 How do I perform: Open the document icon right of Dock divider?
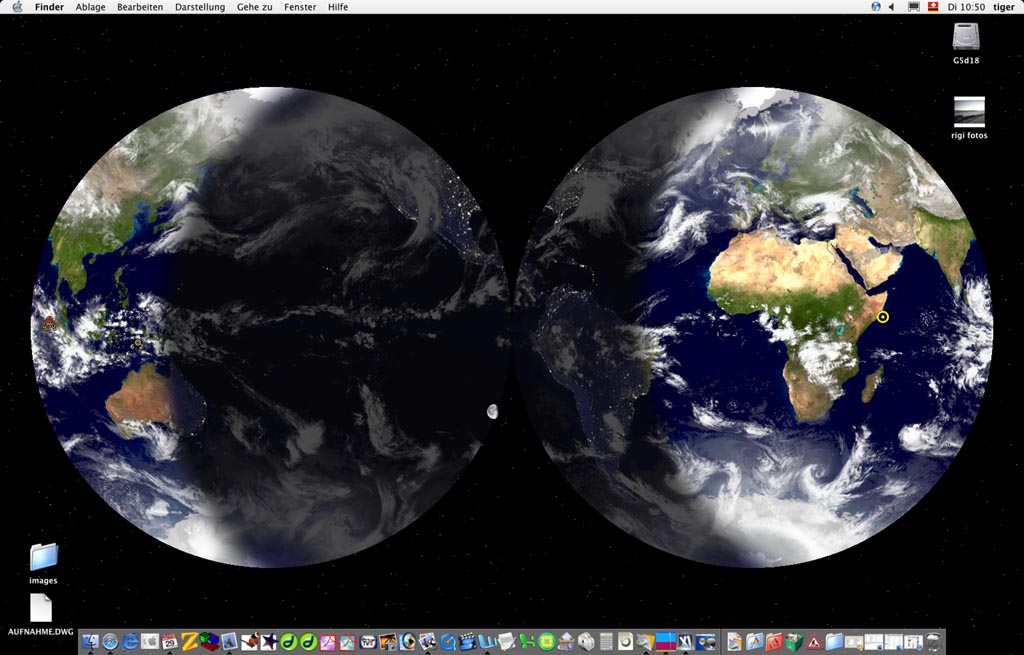[735, 641]
